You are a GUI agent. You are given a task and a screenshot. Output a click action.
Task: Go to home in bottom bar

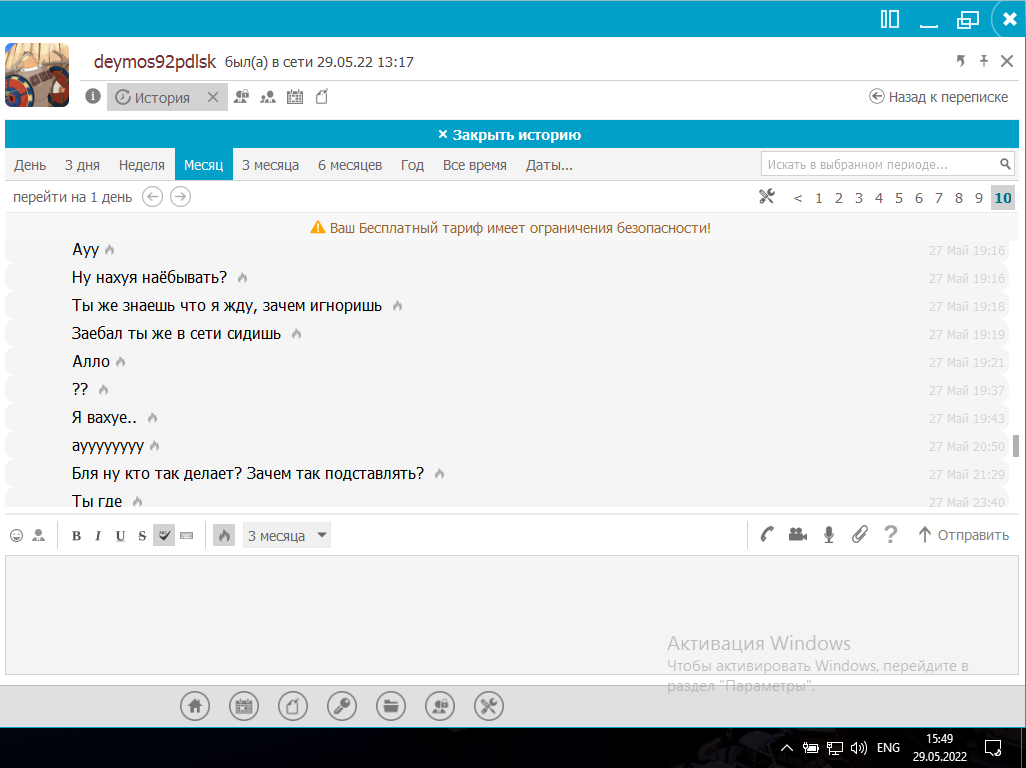pos(195,706)
